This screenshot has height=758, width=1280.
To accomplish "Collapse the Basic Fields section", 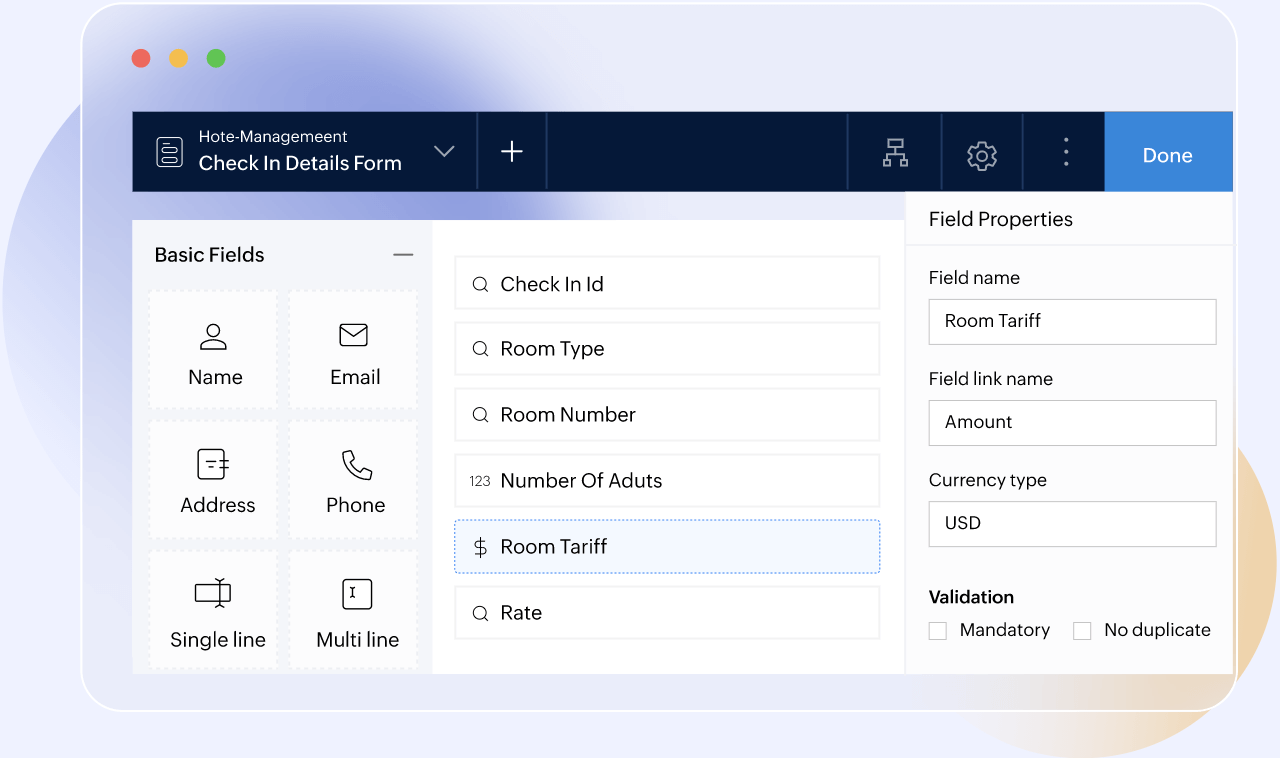I will (x=403, y=255).
